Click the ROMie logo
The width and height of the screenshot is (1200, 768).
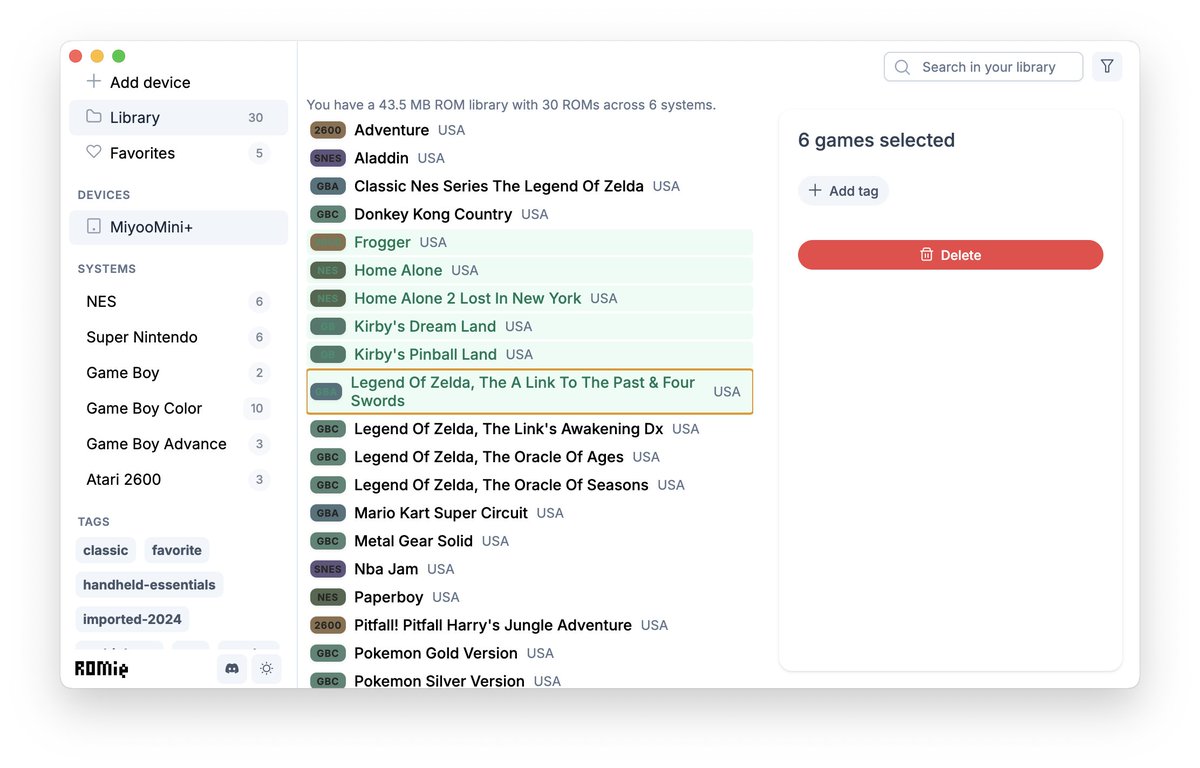[102, 669]
